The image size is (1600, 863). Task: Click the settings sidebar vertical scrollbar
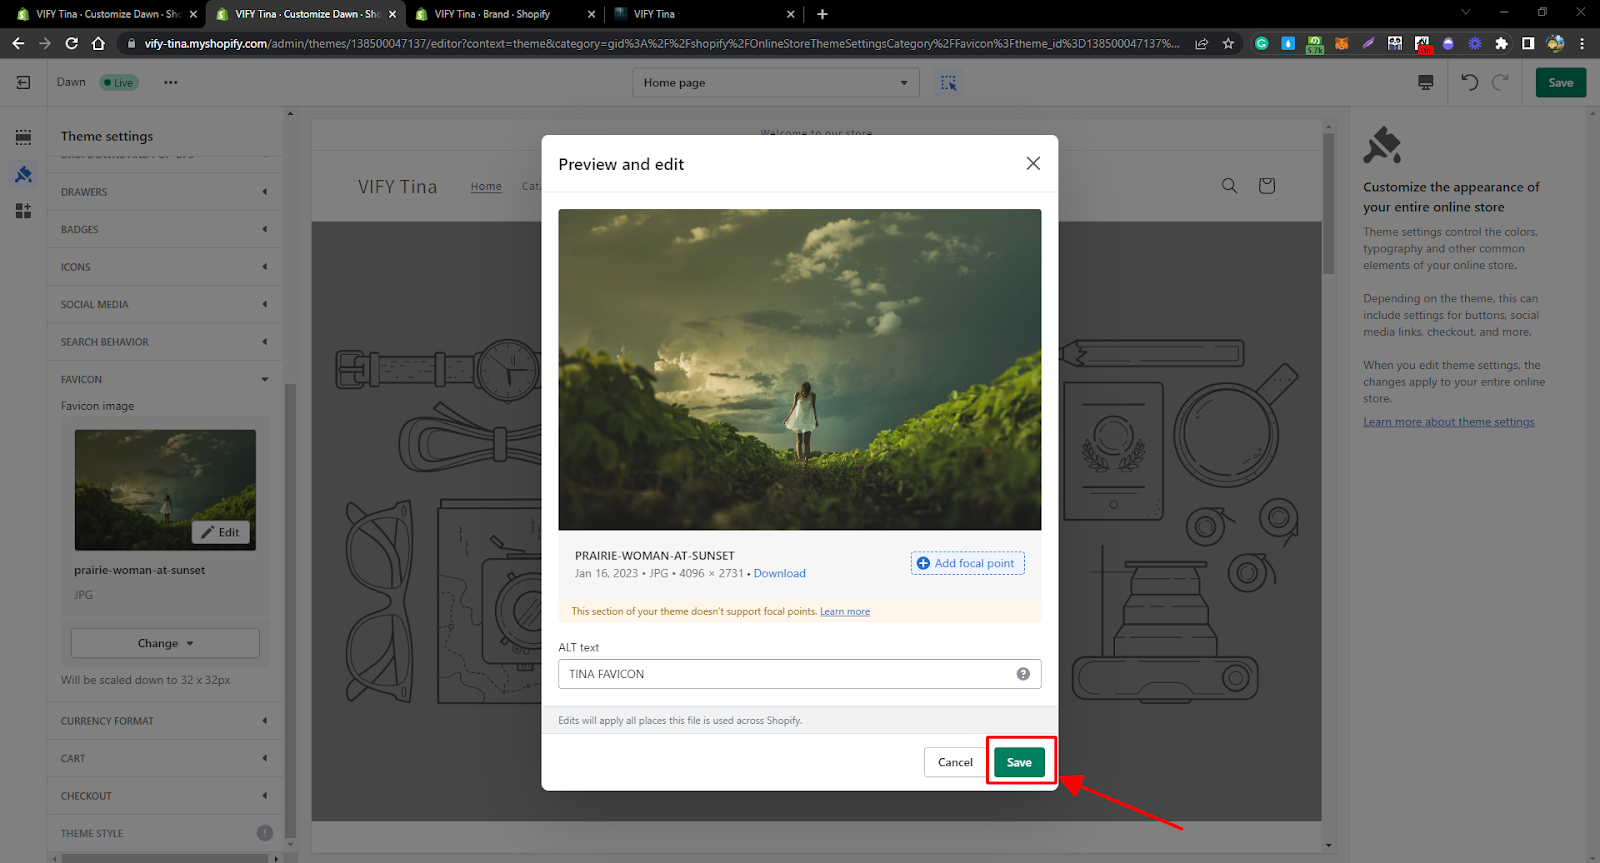(x=291, y=610)
